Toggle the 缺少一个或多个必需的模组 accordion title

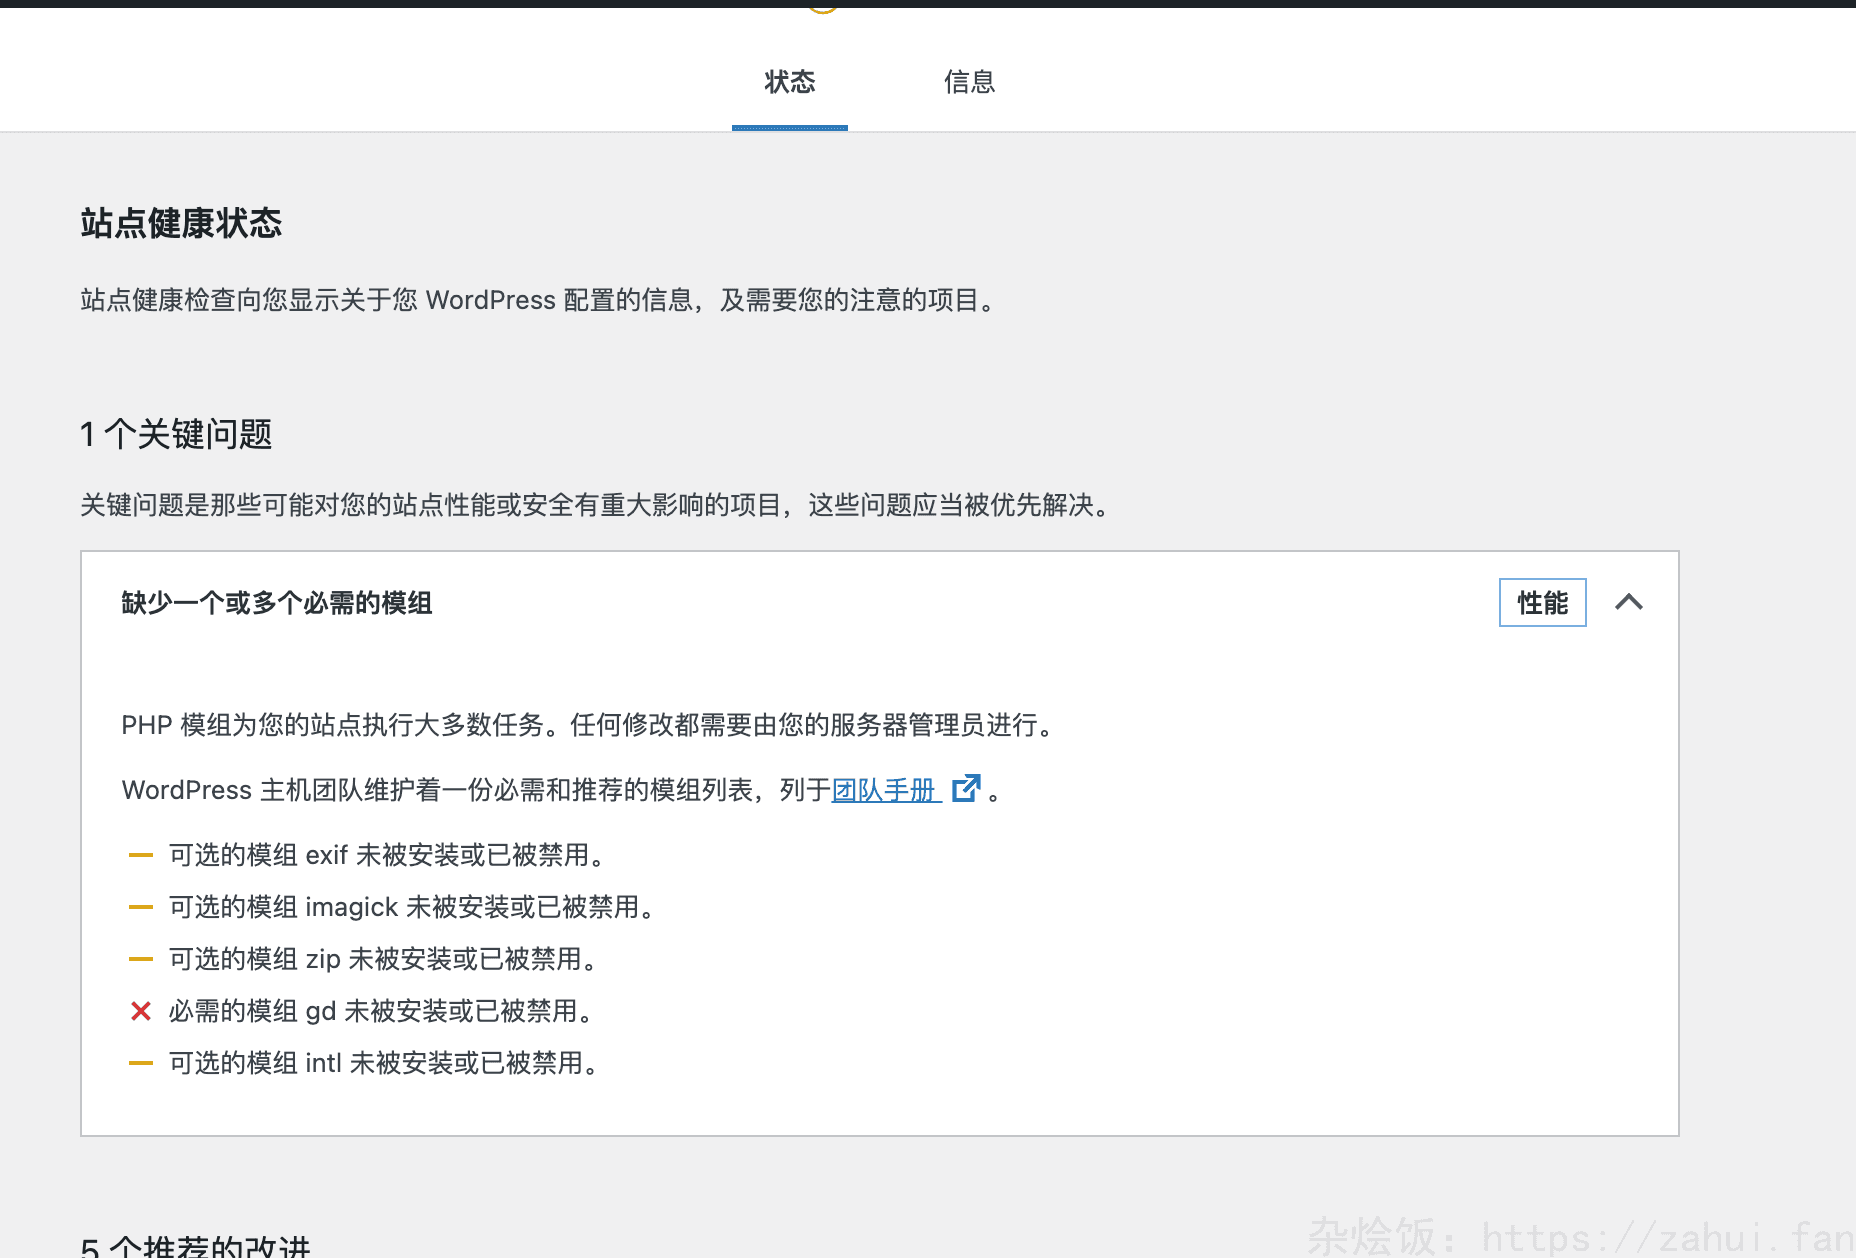(x=277, y=603)
